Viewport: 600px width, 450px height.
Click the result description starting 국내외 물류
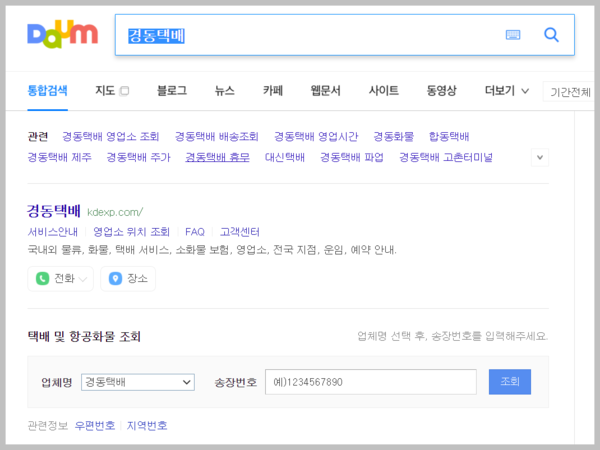coord(212,250)
